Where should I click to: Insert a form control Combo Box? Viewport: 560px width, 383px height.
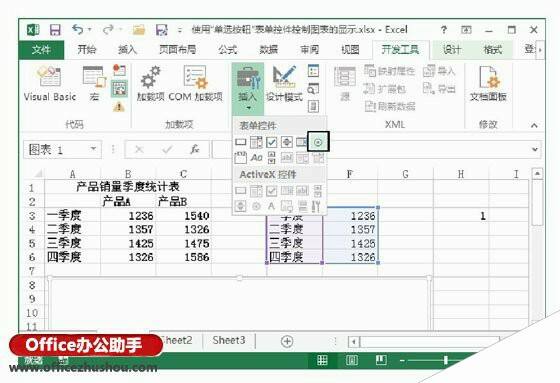(x=256, y=142)
